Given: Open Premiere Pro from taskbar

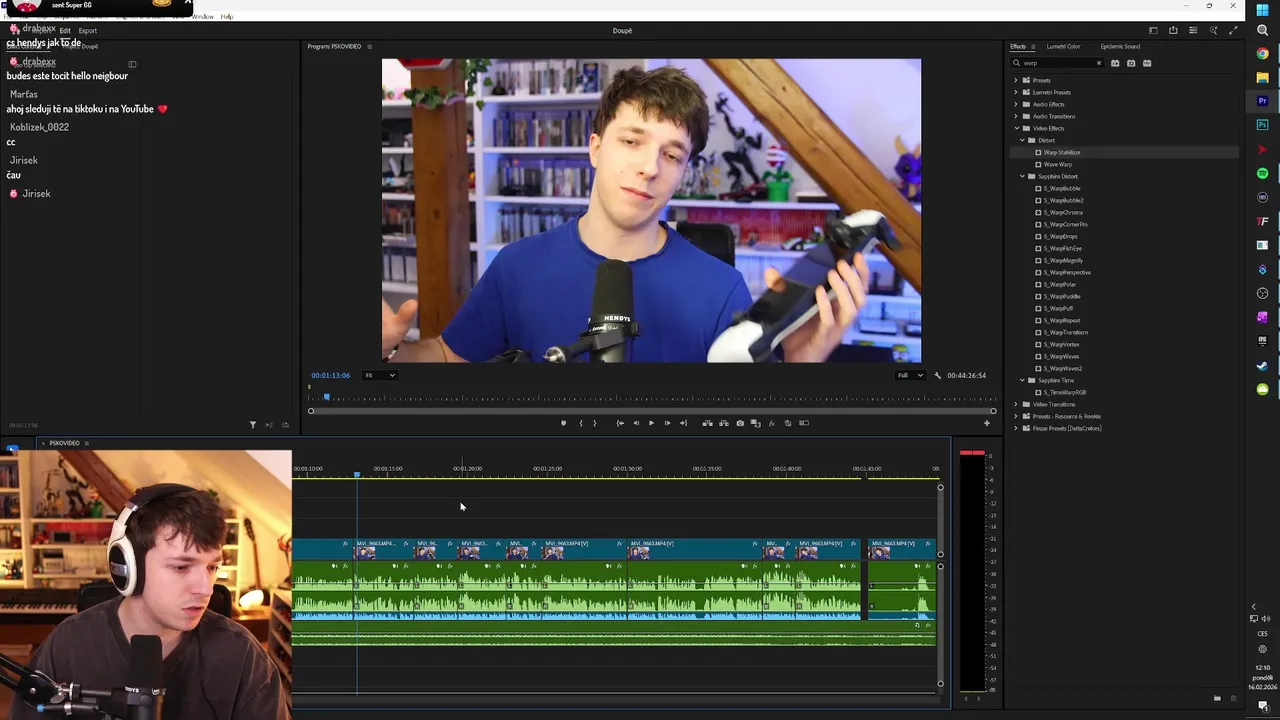Looking at the screenshot, I should point(1262,101).
